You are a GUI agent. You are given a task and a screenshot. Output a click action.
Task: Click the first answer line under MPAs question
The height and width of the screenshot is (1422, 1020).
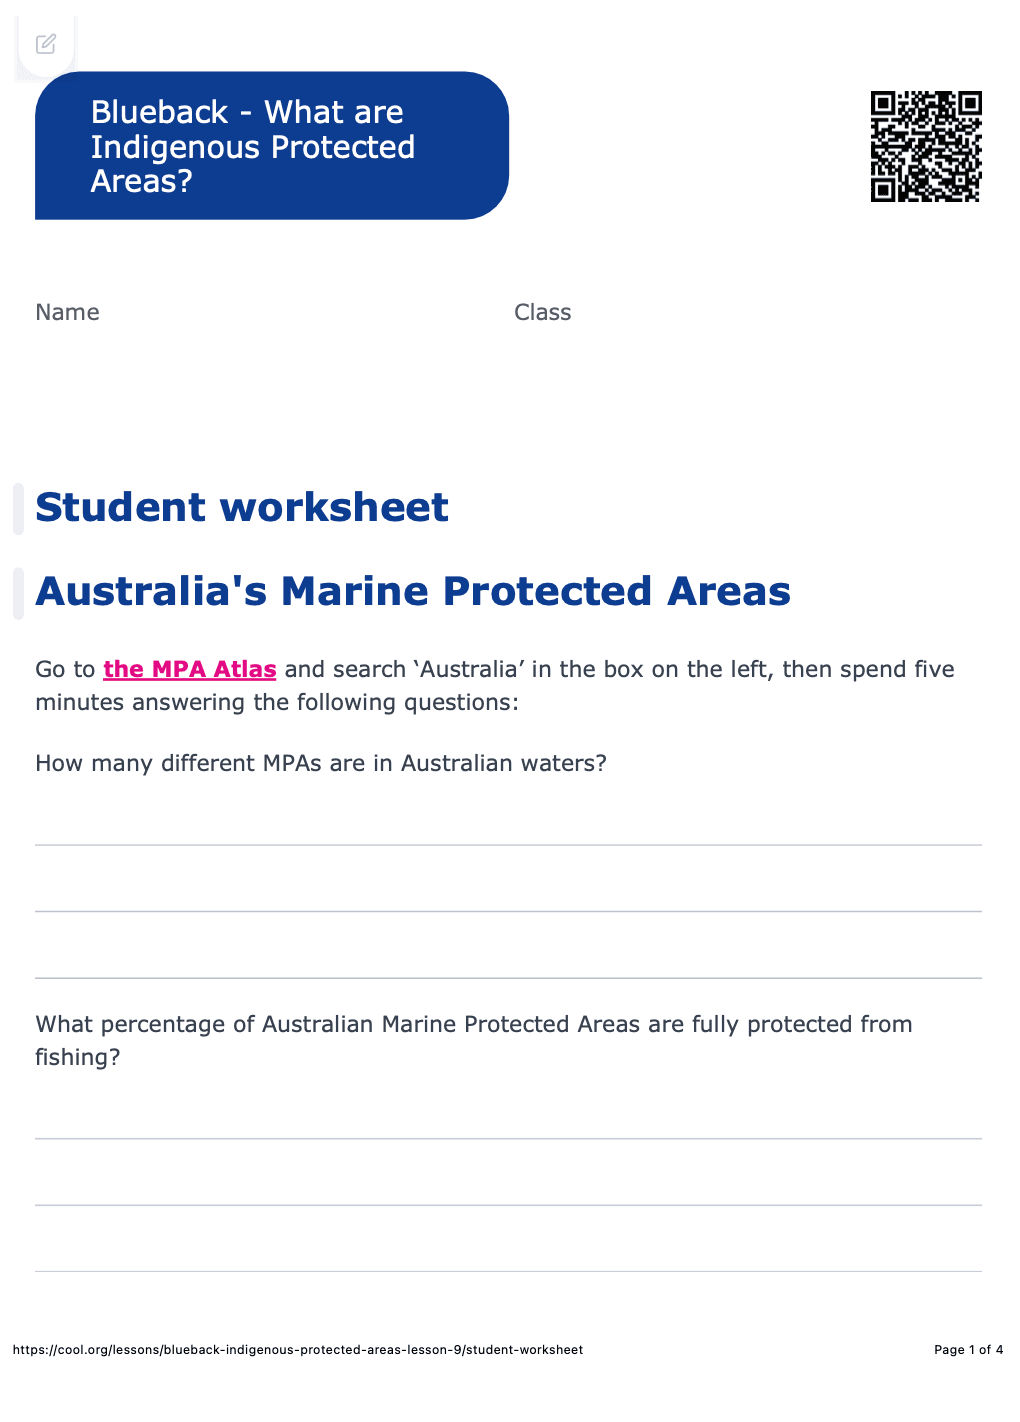[x=508, y=844]
